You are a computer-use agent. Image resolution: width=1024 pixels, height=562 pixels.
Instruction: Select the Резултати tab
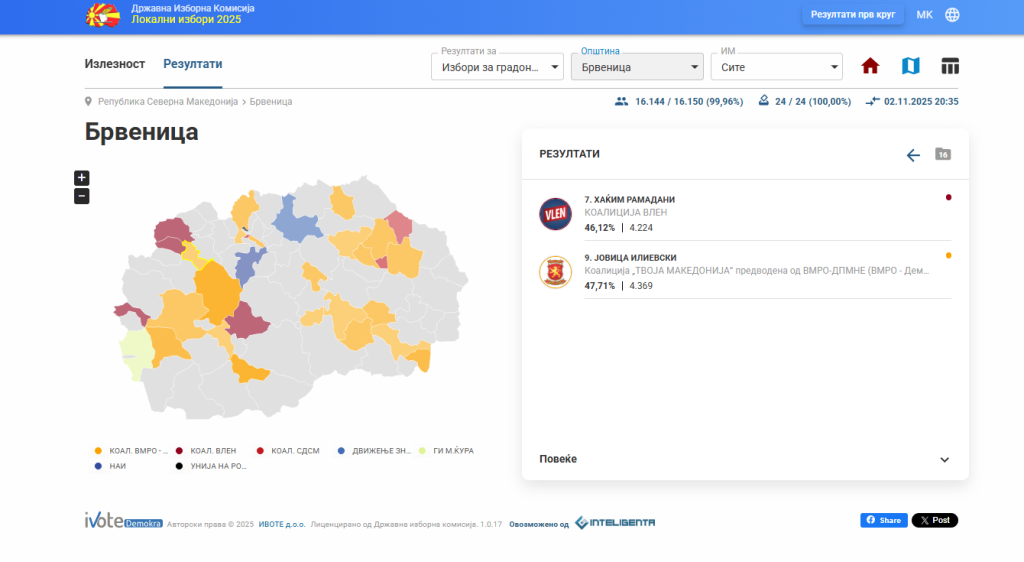(x=193, y=64)
